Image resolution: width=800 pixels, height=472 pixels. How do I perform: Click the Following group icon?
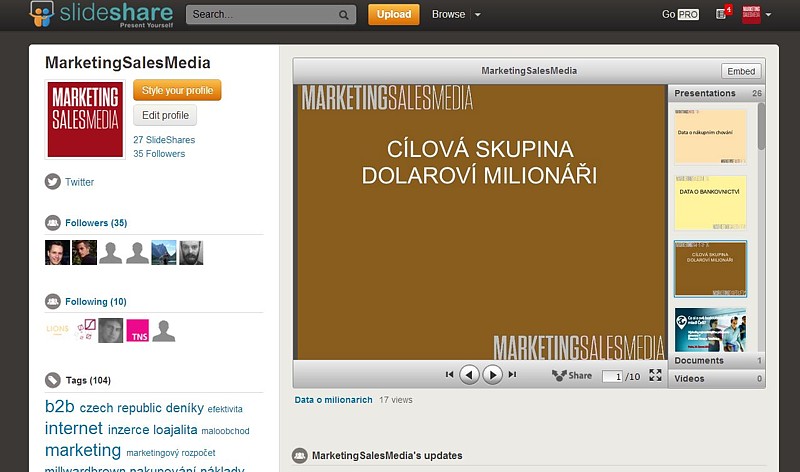point(53,301)
